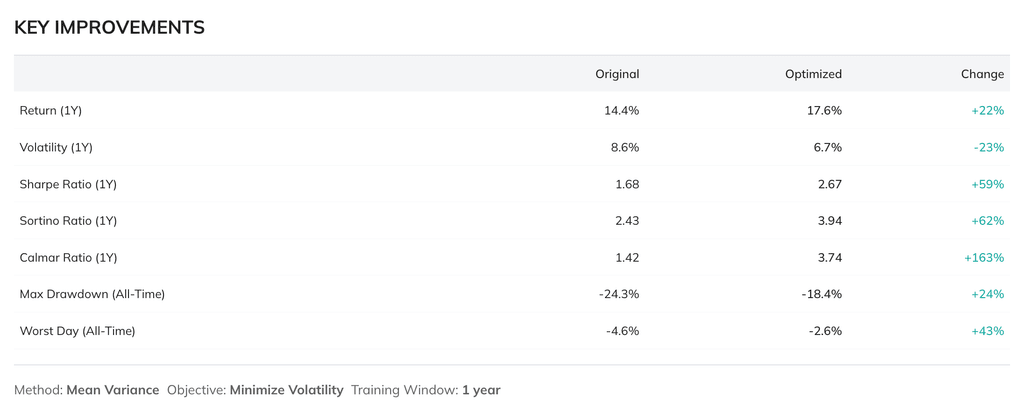Select the Worst Day (All-Time) row label
This screenshot has height=414, width=1024.
77,331
